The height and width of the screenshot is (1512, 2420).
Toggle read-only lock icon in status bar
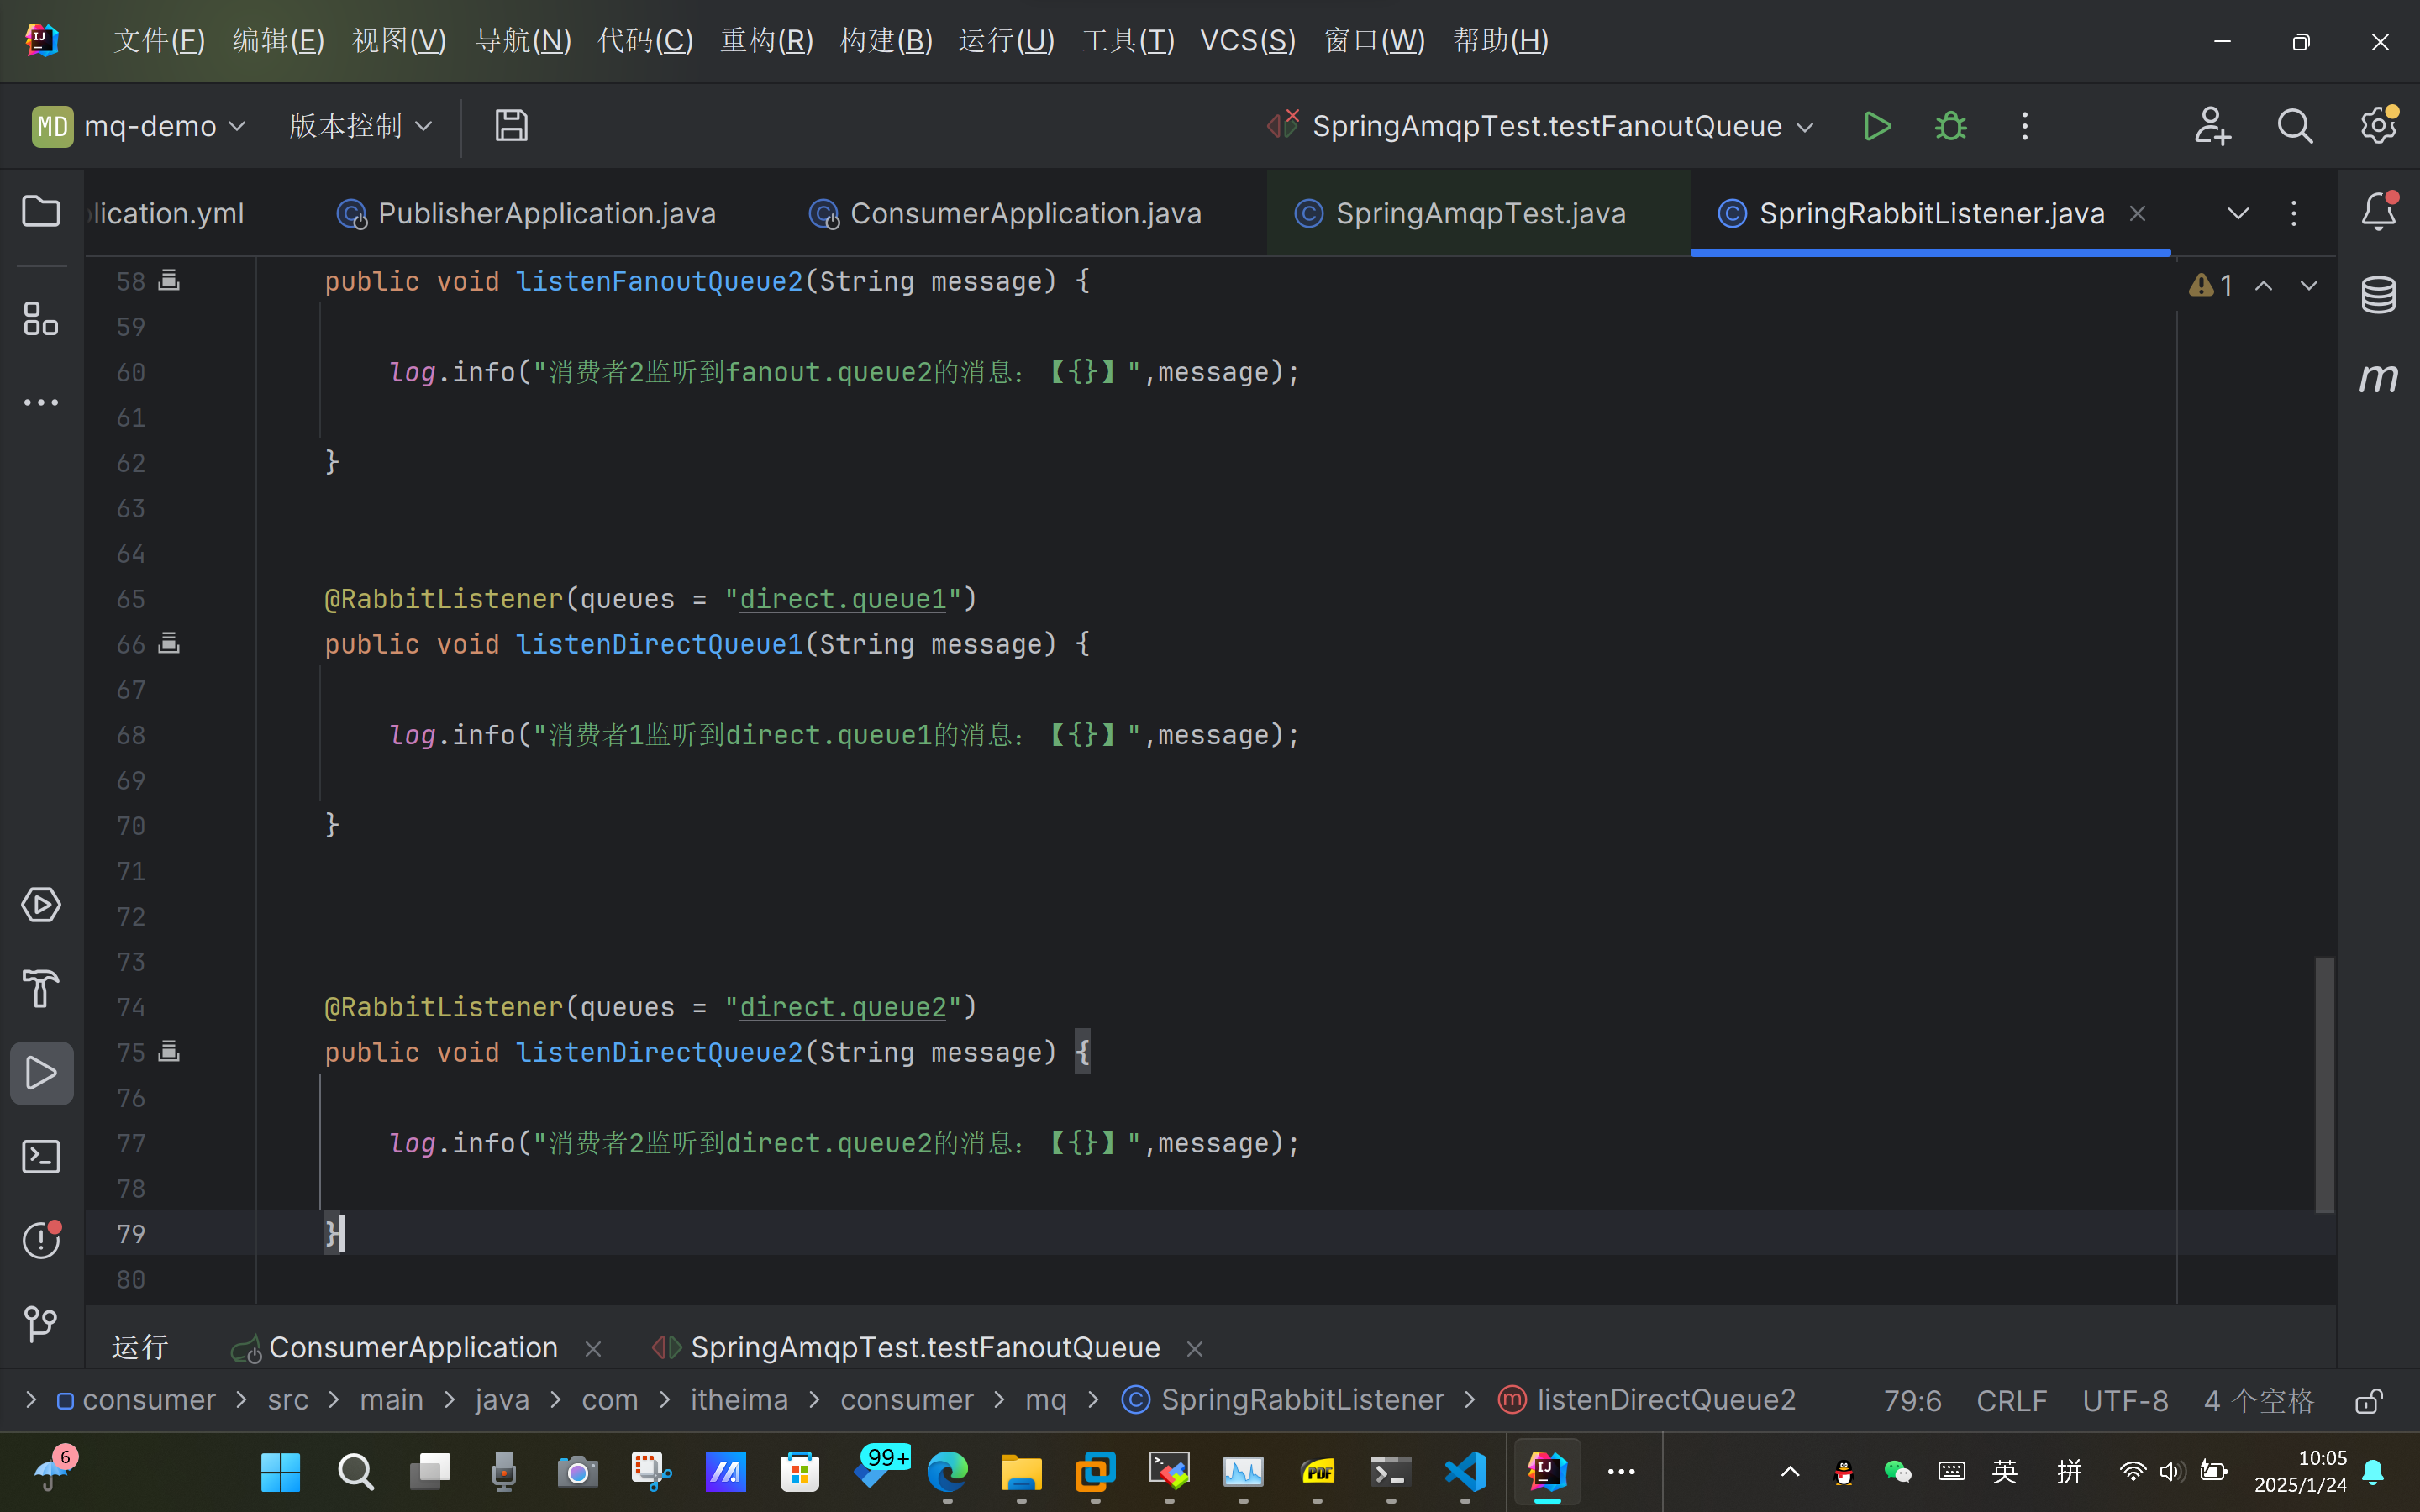2369,1400
